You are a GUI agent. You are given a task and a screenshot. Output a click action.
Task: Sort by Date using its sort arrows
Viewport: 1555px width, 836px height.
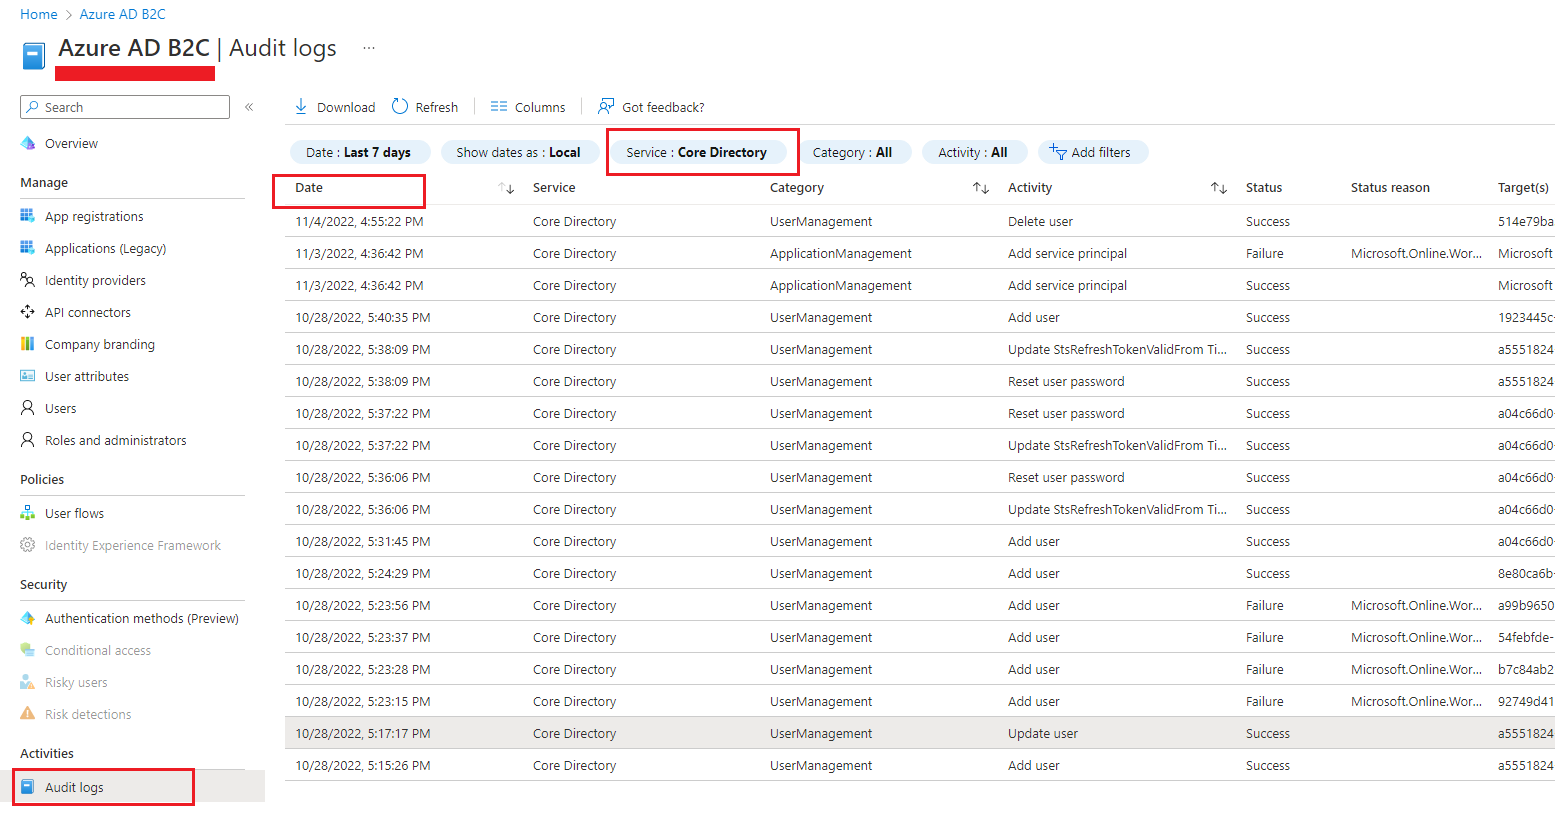coord(506,188)
